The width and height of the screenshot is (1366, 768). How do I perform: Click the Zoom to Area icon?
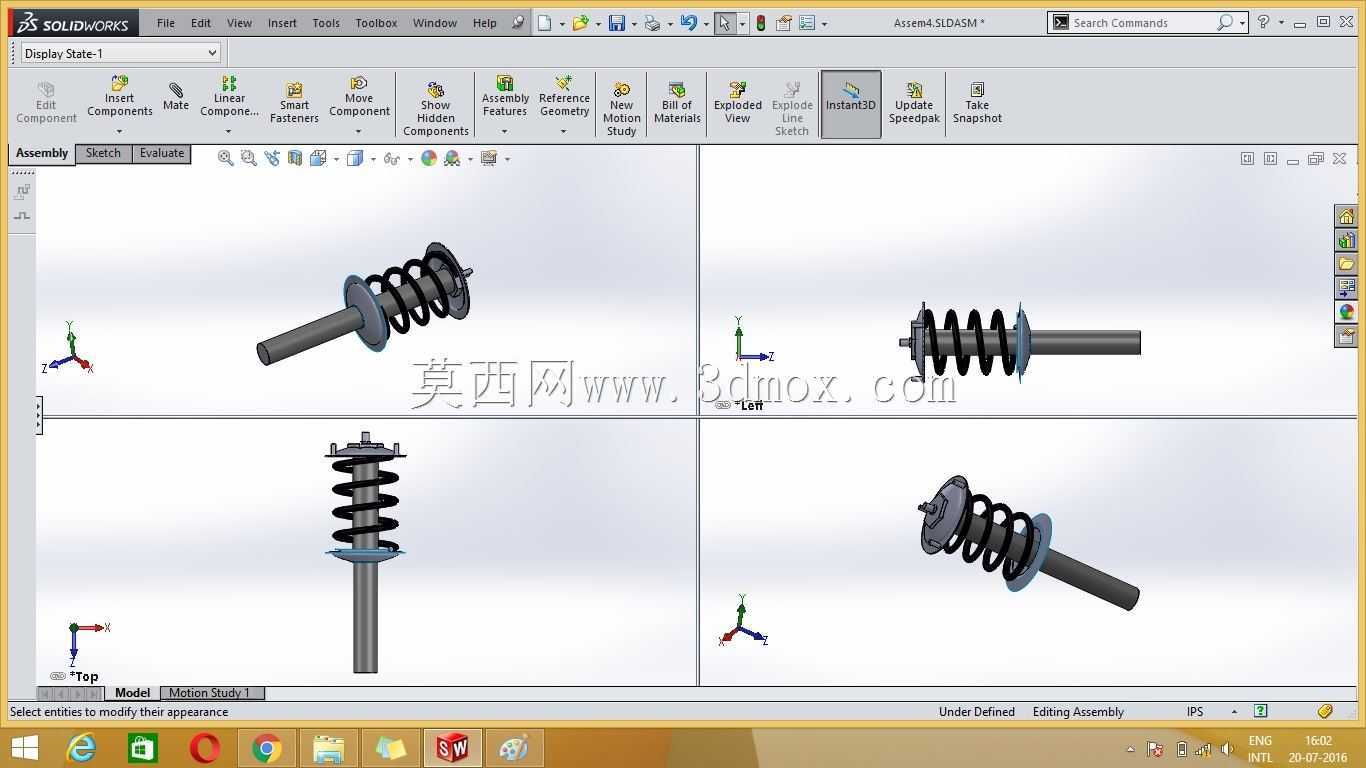pyautogui.click(x=249, y=158)
